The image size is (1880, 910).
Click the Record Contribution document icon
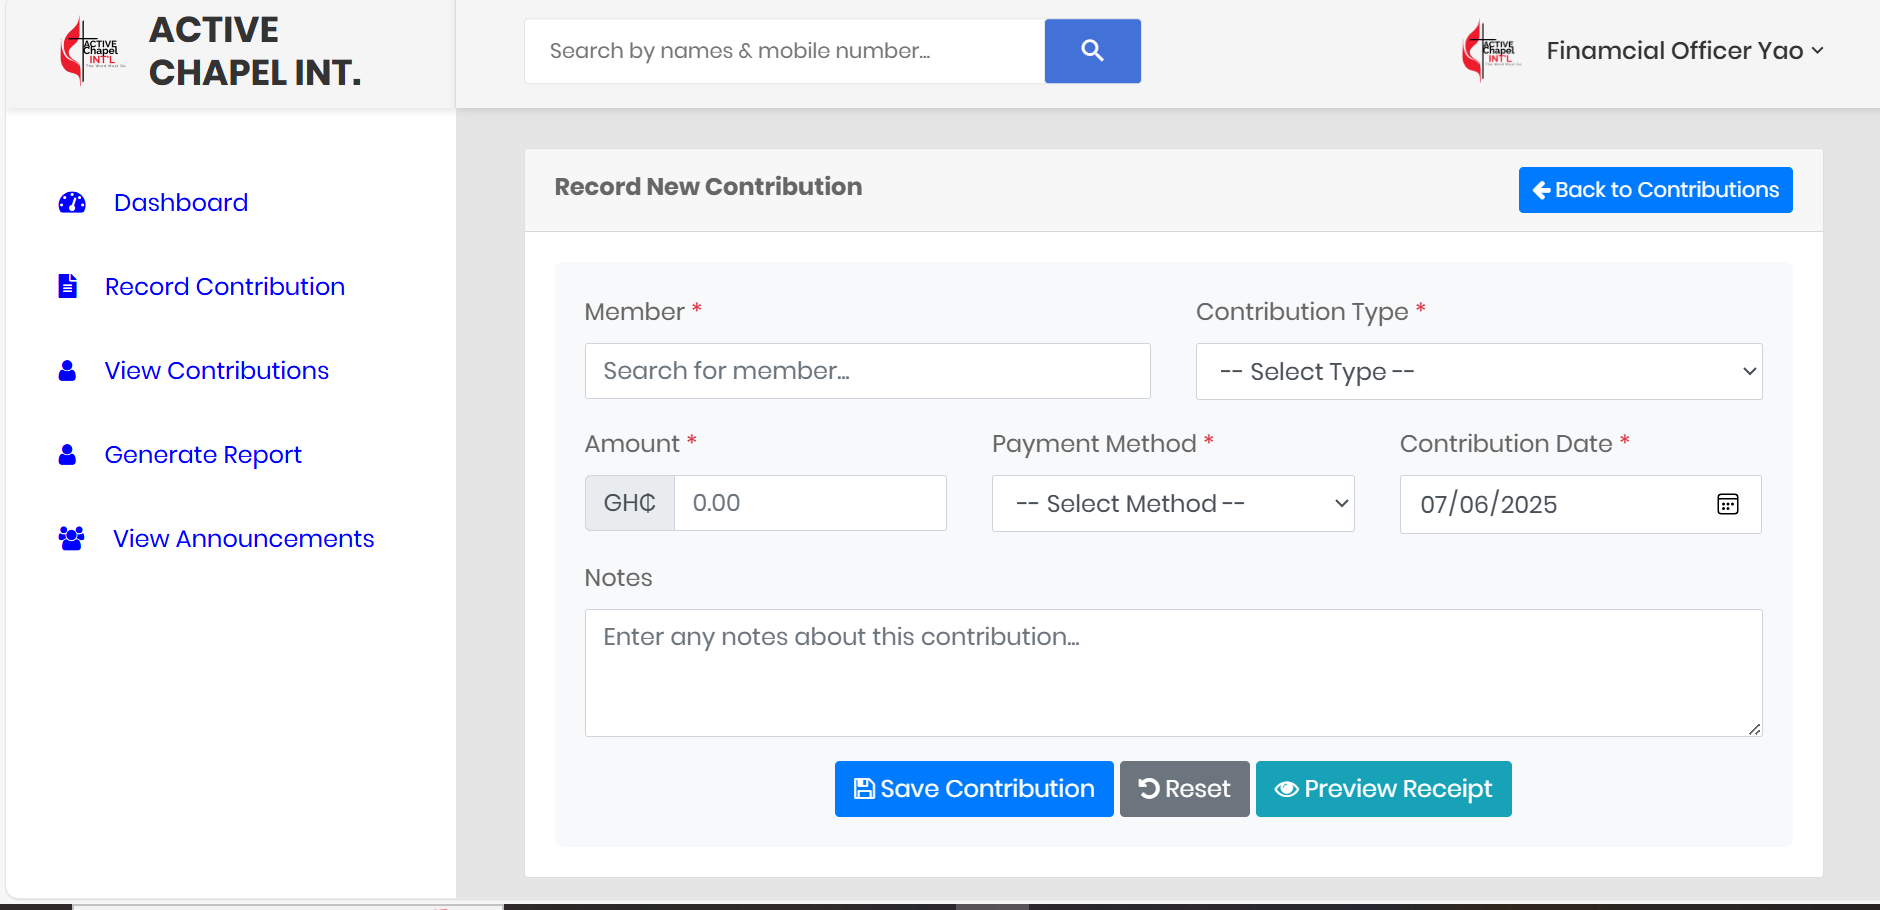coord(68,287)
